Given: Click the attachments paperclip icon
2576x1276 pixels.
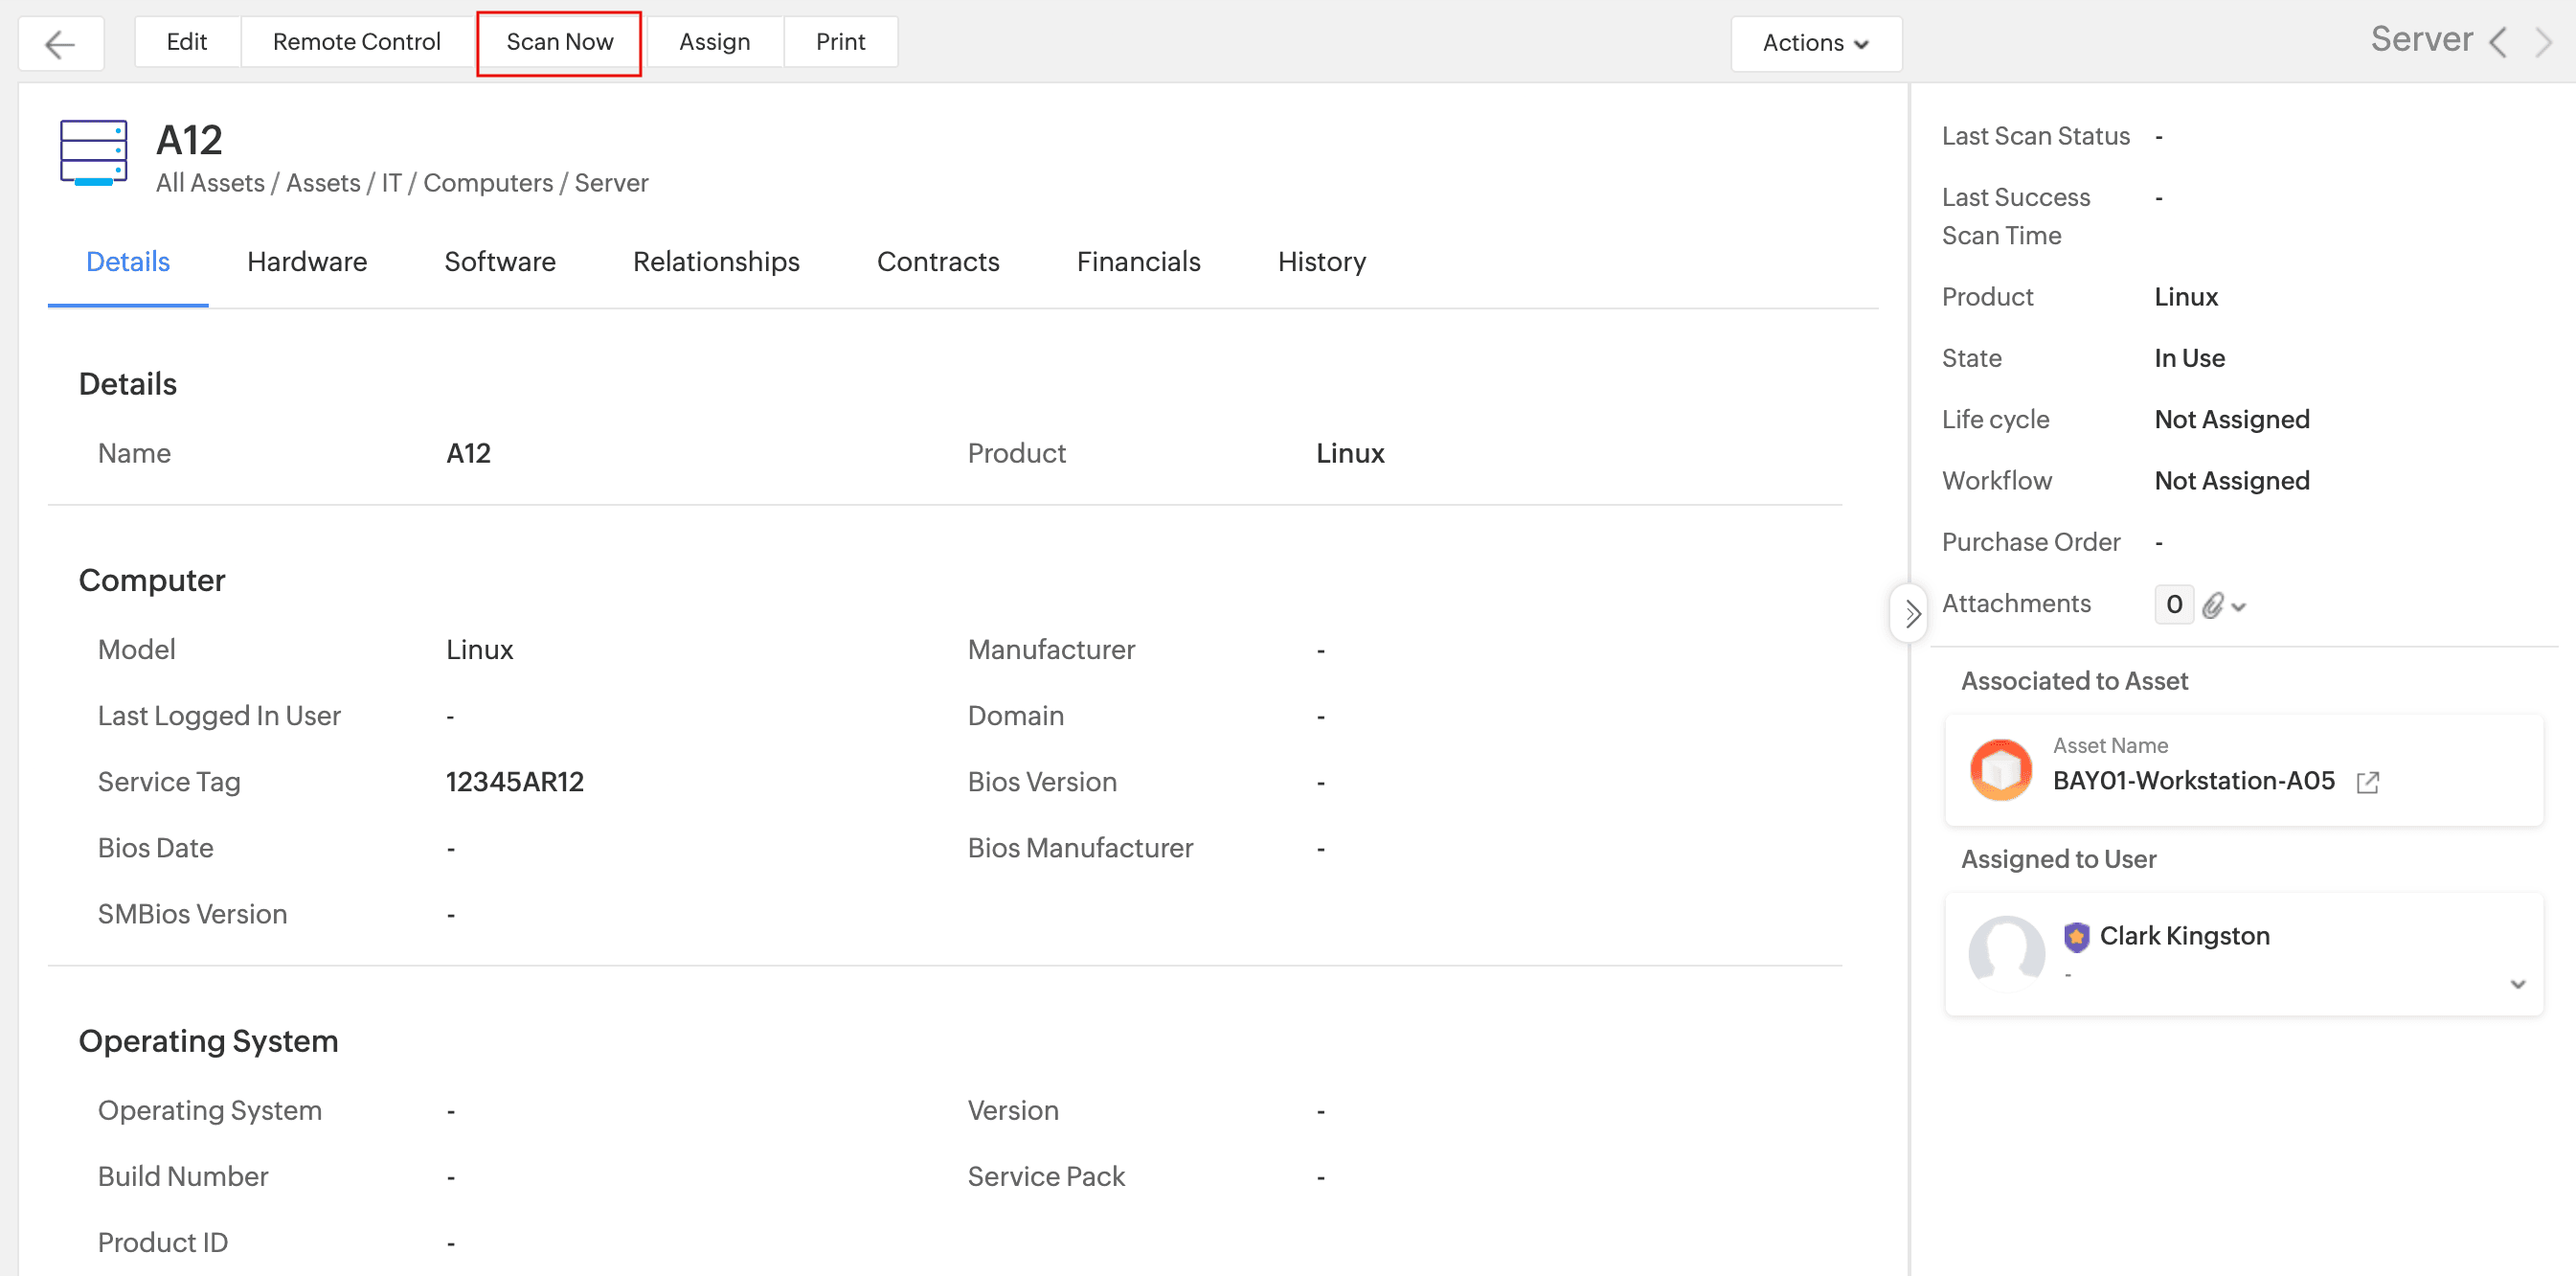Looking at the screenshot, I should pos(2213,605).
